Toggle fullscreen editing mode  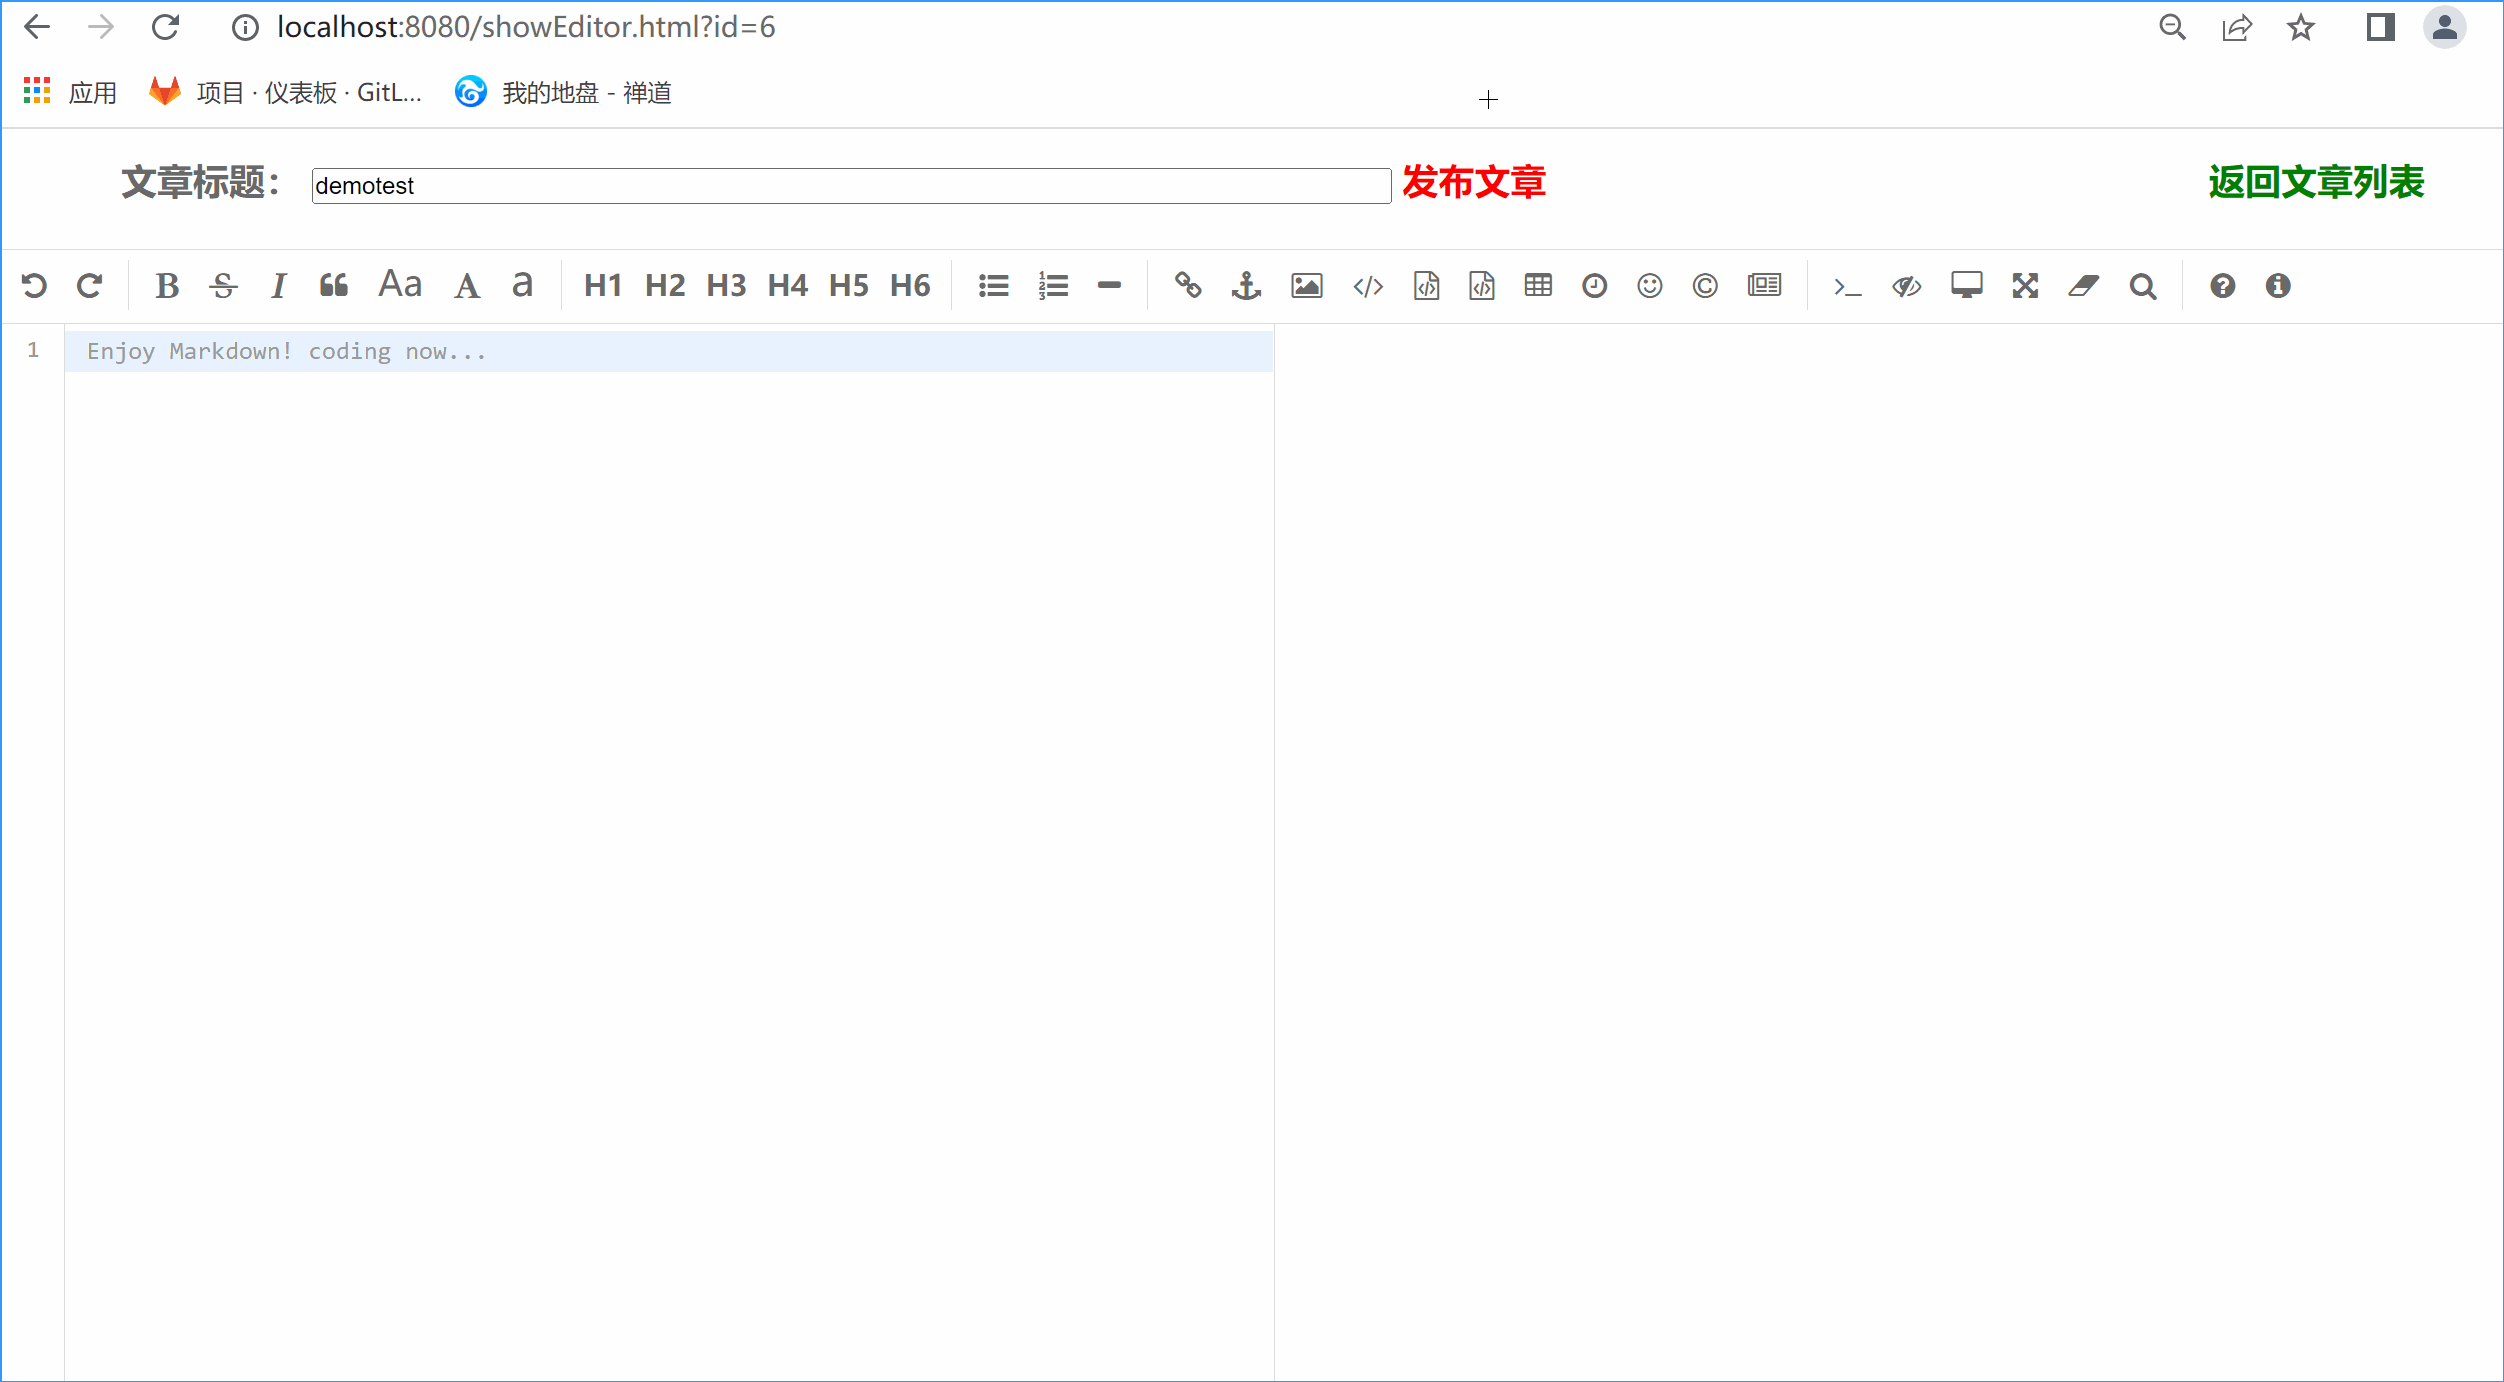[x=2024, y=285]
